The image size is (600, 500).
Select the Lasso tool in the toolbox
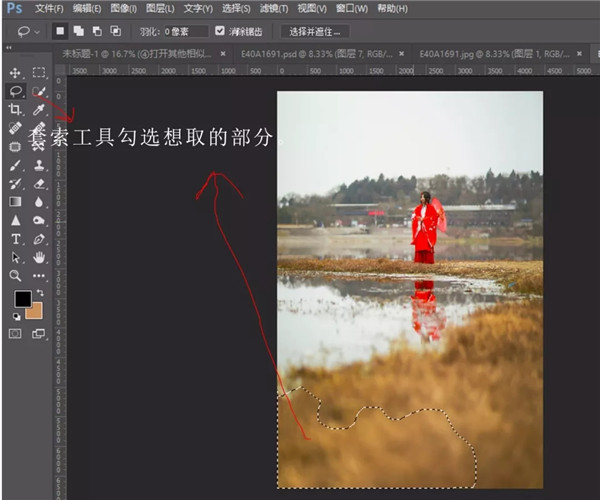pyautogui.click(x=16, y=91)
